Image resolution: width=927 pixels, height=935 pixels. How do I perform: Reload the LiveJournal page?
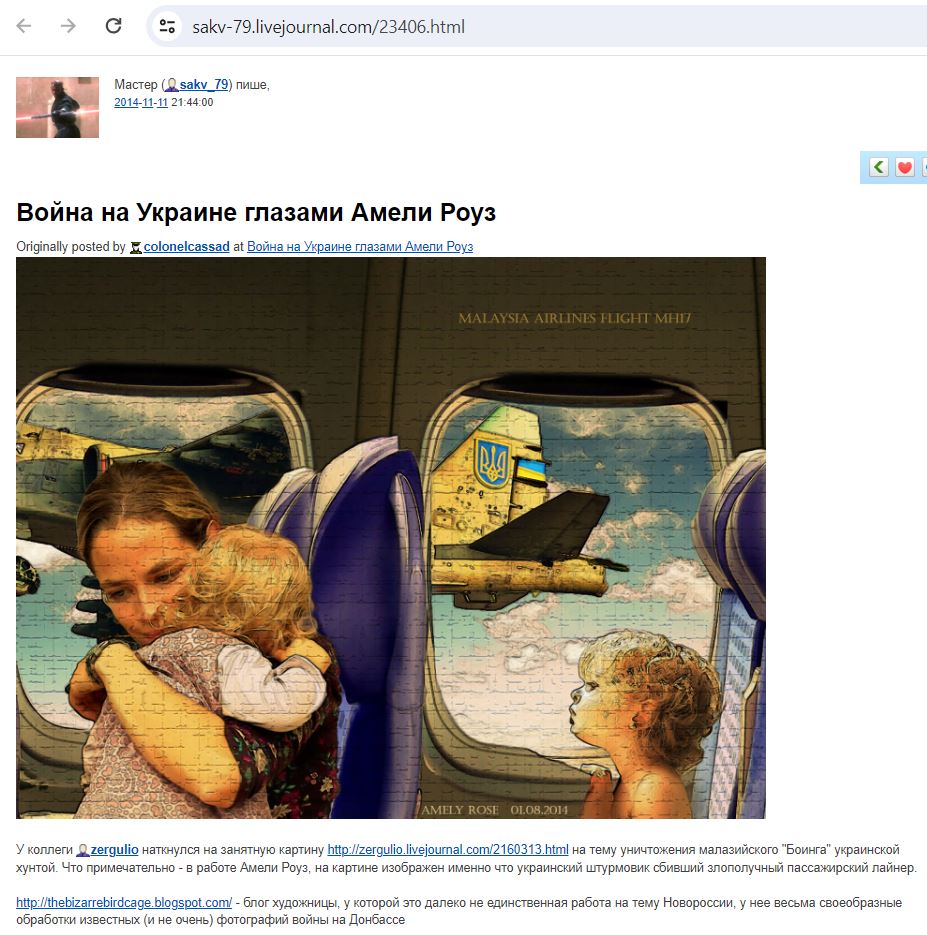[x=113, y=26]
